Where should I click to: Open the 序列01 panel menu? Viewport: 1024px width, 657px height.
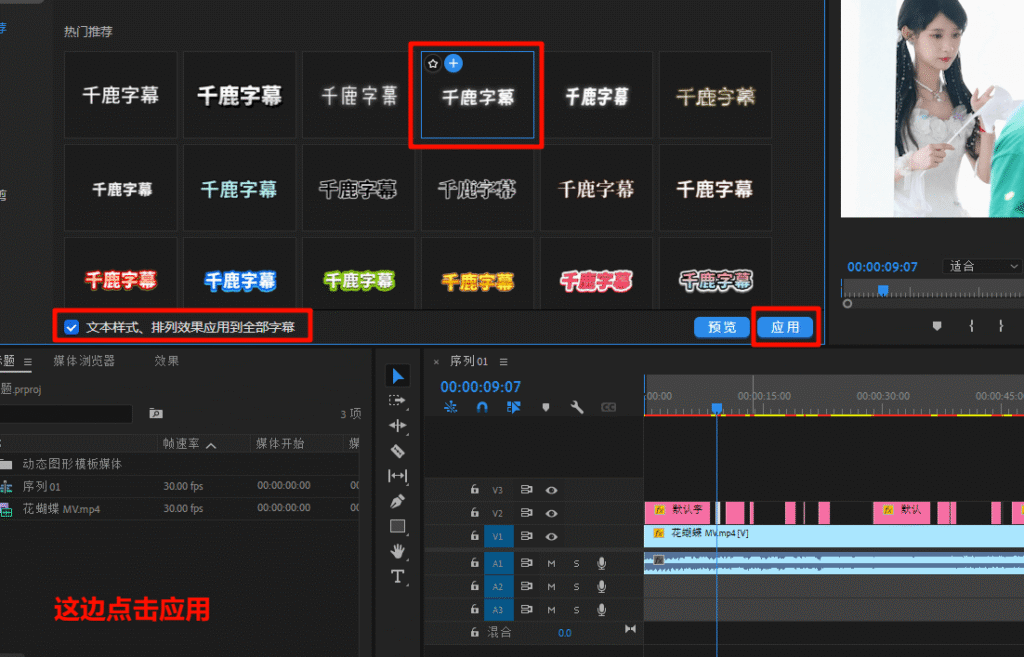point(504,361)
